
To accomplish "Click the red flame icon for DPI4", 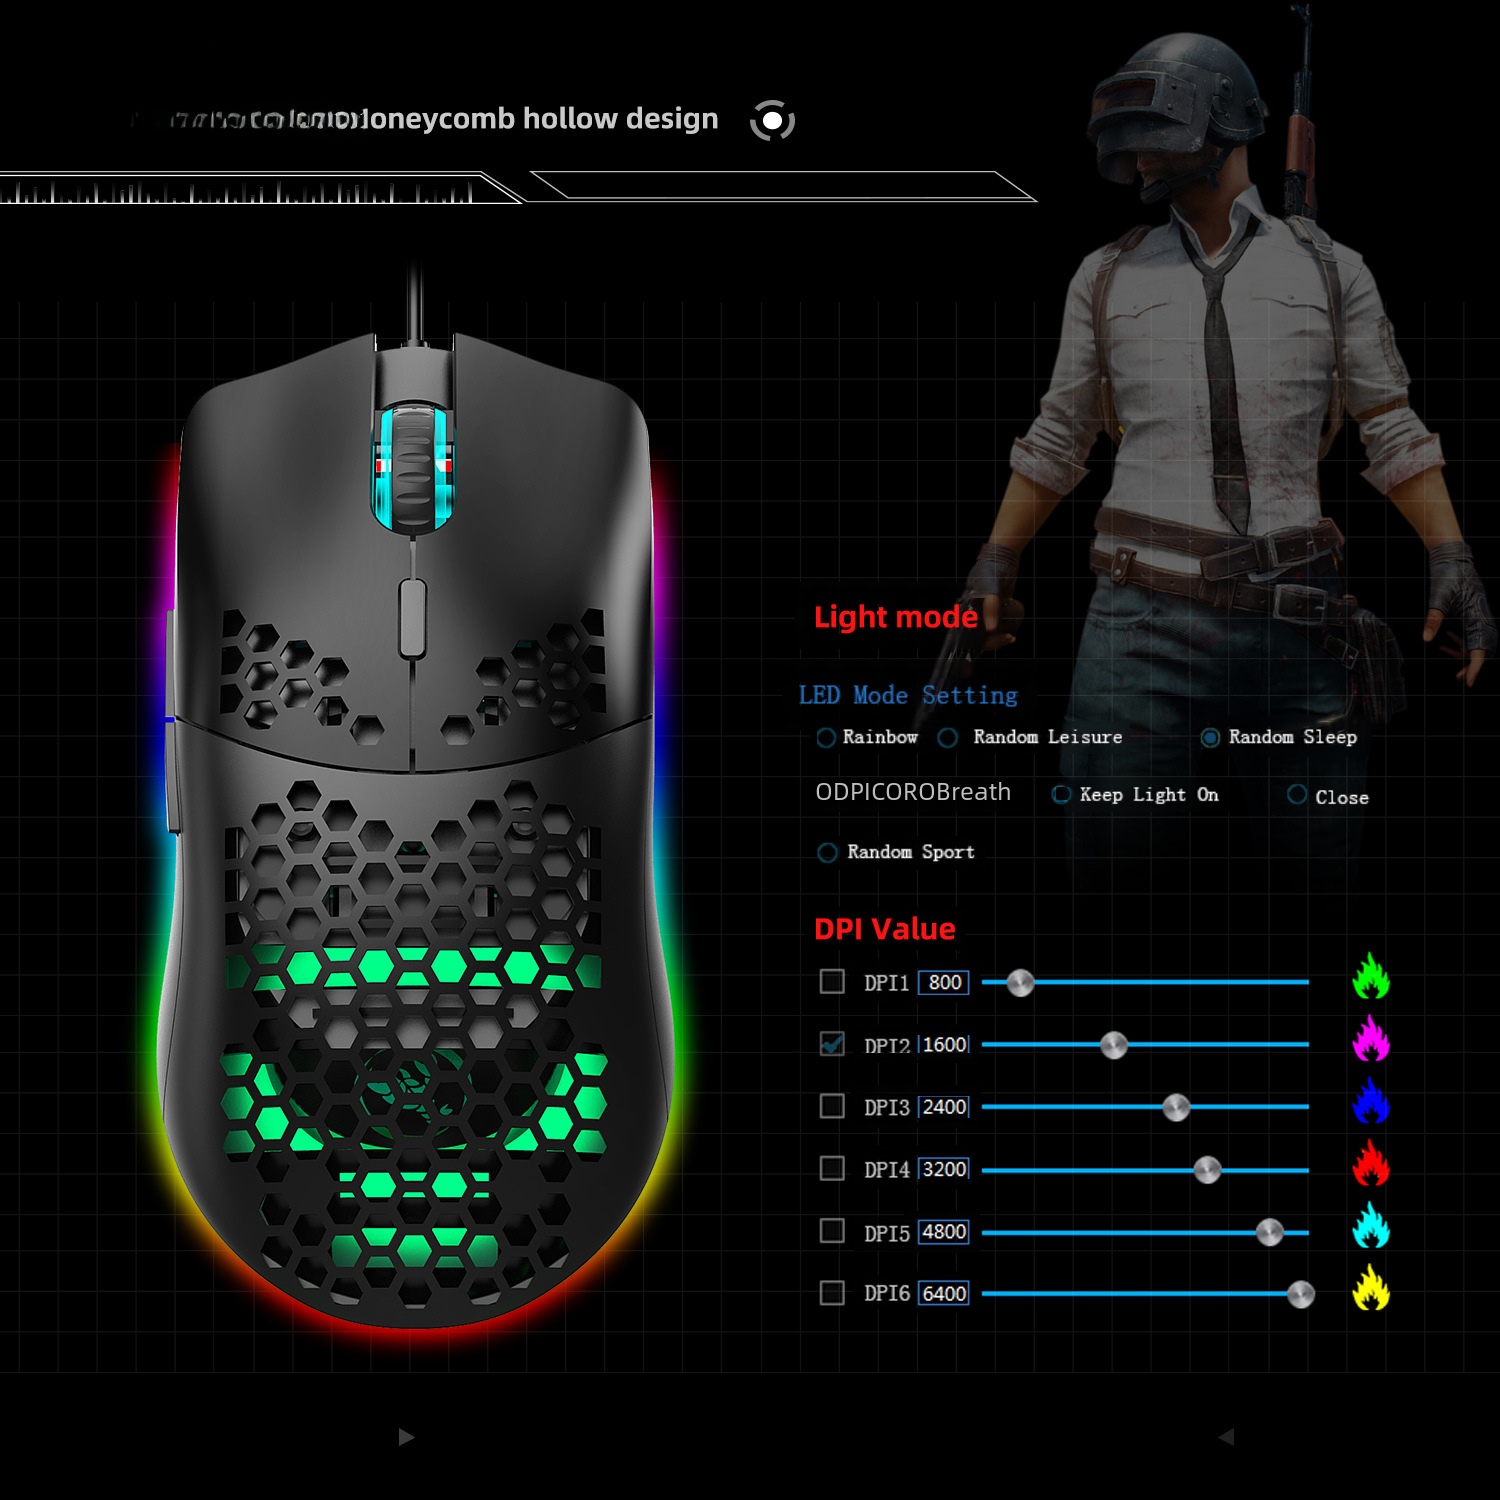I will pyautogui.click(x=1371, y=1164).
